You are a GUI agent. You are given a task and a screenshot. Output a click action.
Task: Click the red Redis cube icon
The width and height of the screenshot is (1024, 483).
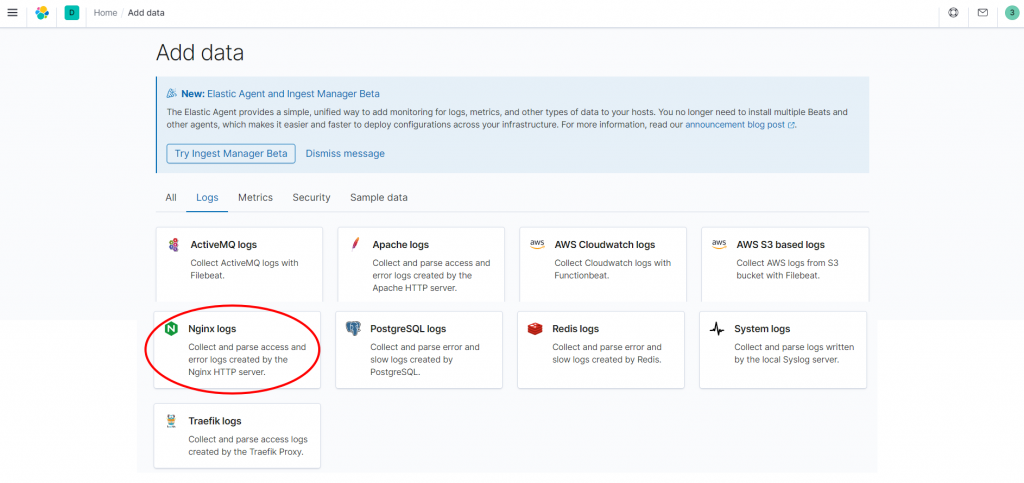click(x=535, y=329)
